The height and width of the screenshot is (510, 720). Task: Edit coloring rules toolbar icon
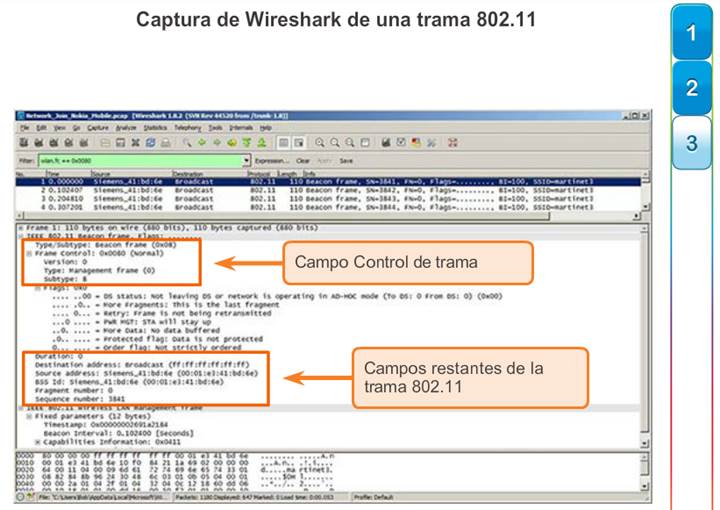coord(416,143)
